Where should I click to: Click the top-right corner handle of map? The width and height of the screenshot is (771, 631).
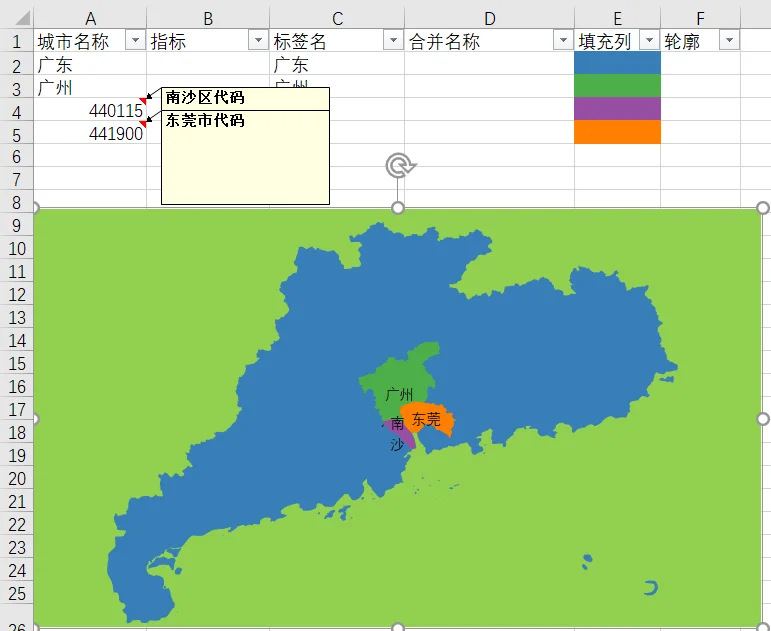pos(763,208)
